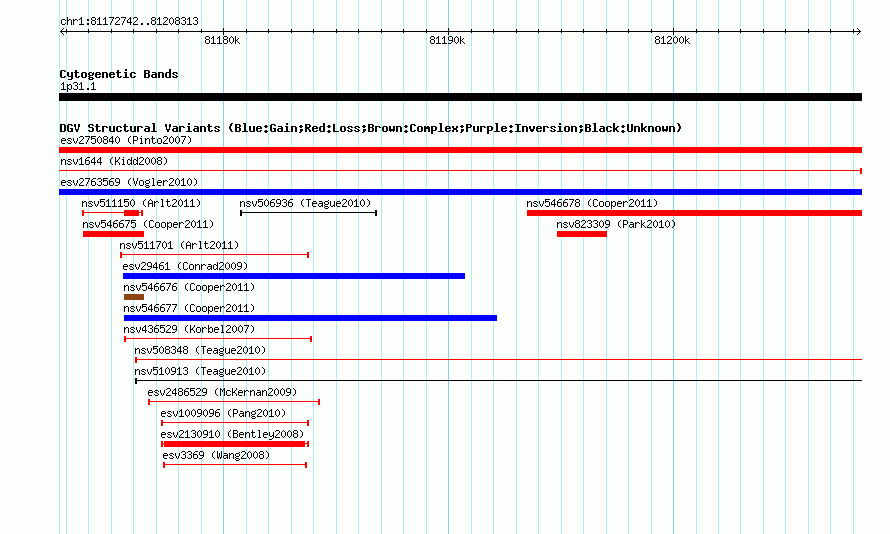Click the esv29461 (Conrad2009) label
The height and width of the screenshot is (534, 890).
click(x=185, y=266)
